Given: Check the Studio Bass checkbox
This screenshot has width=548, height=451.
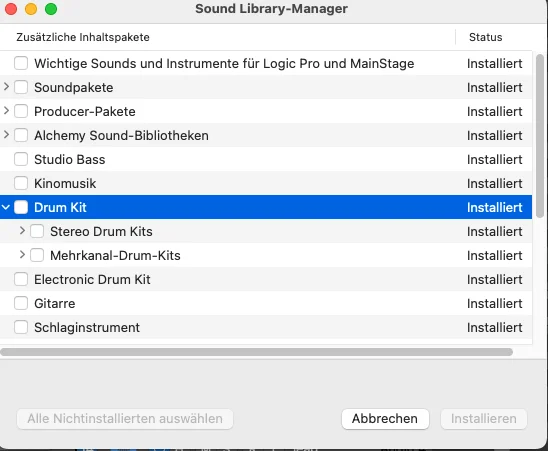Looking at the screenshot, I should 21,159.
